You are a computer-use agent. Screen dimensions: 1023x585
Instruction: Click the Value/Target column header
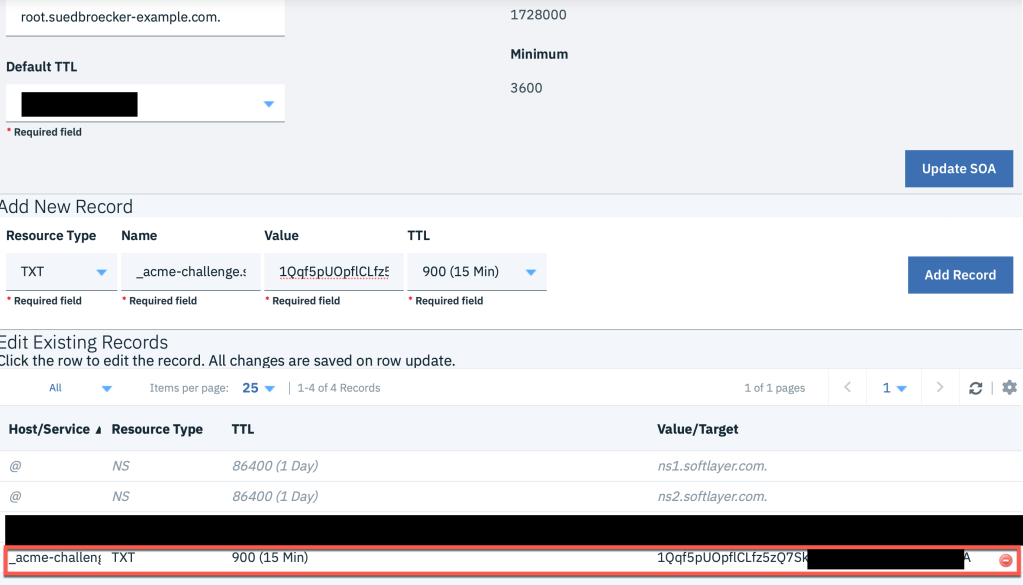[698, 429]
